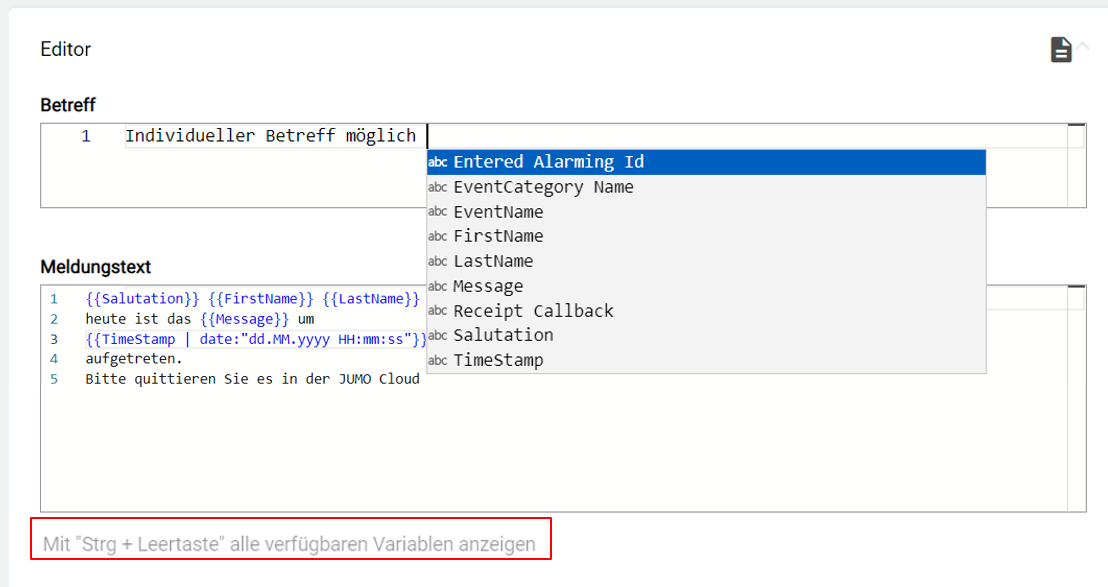Click the Betreff editor vertical scrollbar
Screen dimensions: 1108x587
[x=1076, y=165]
